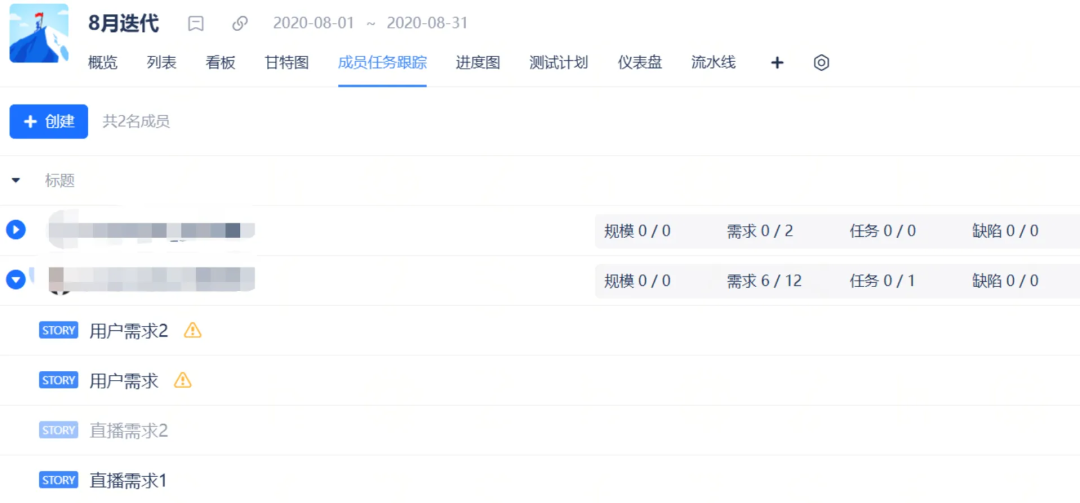Collapse the second member row arrow
Viewport: 1080px width, 503px height.
16,279
